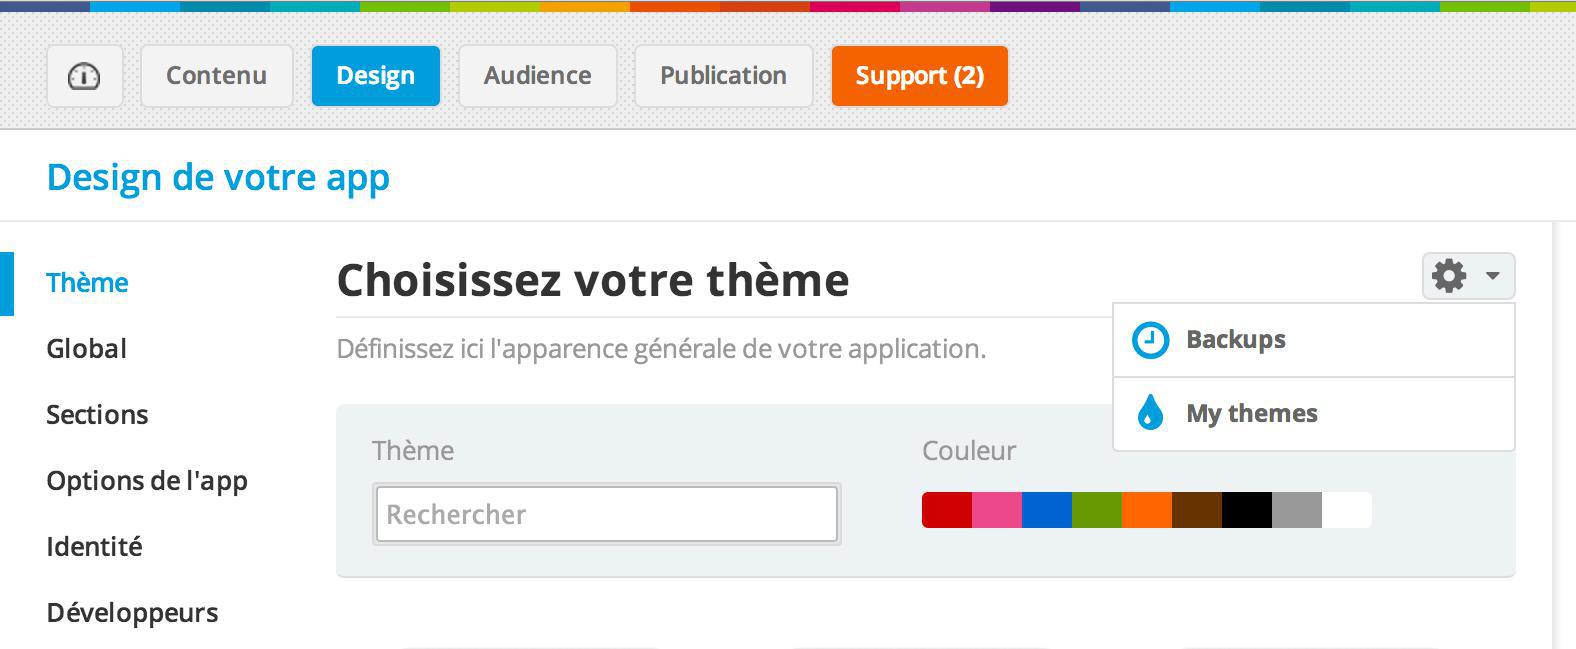Open the Identité settings
This screenshot has width=1576, height=649.
[x=94, y=547]
